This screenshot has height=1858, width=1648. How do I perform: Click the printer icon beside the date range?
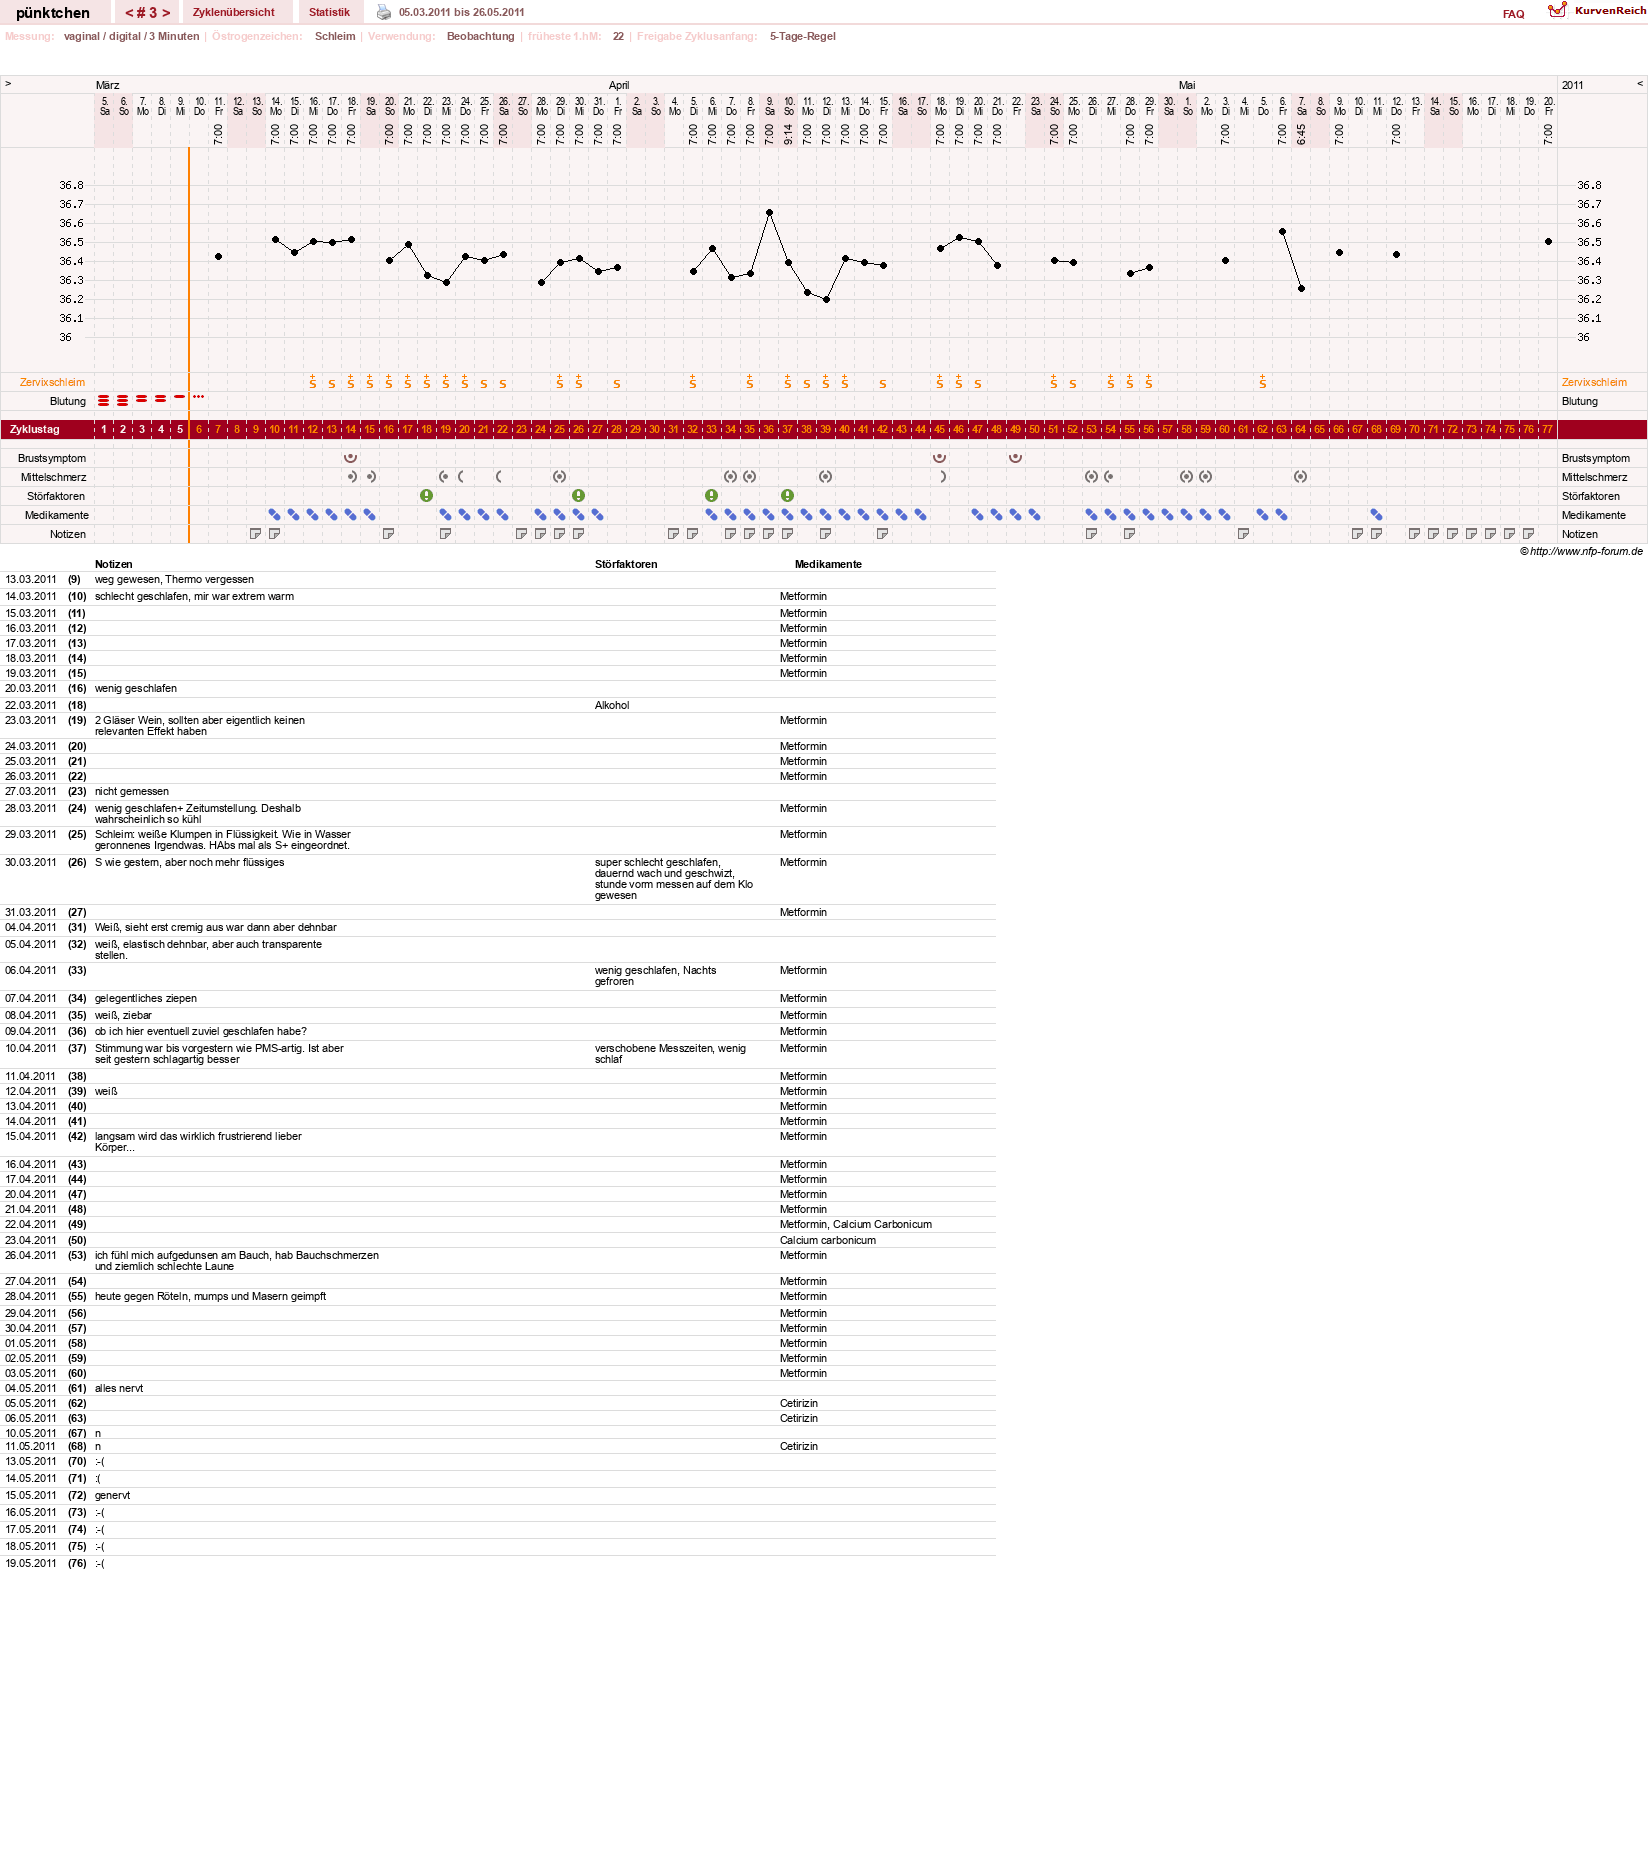tap(384, 12)
